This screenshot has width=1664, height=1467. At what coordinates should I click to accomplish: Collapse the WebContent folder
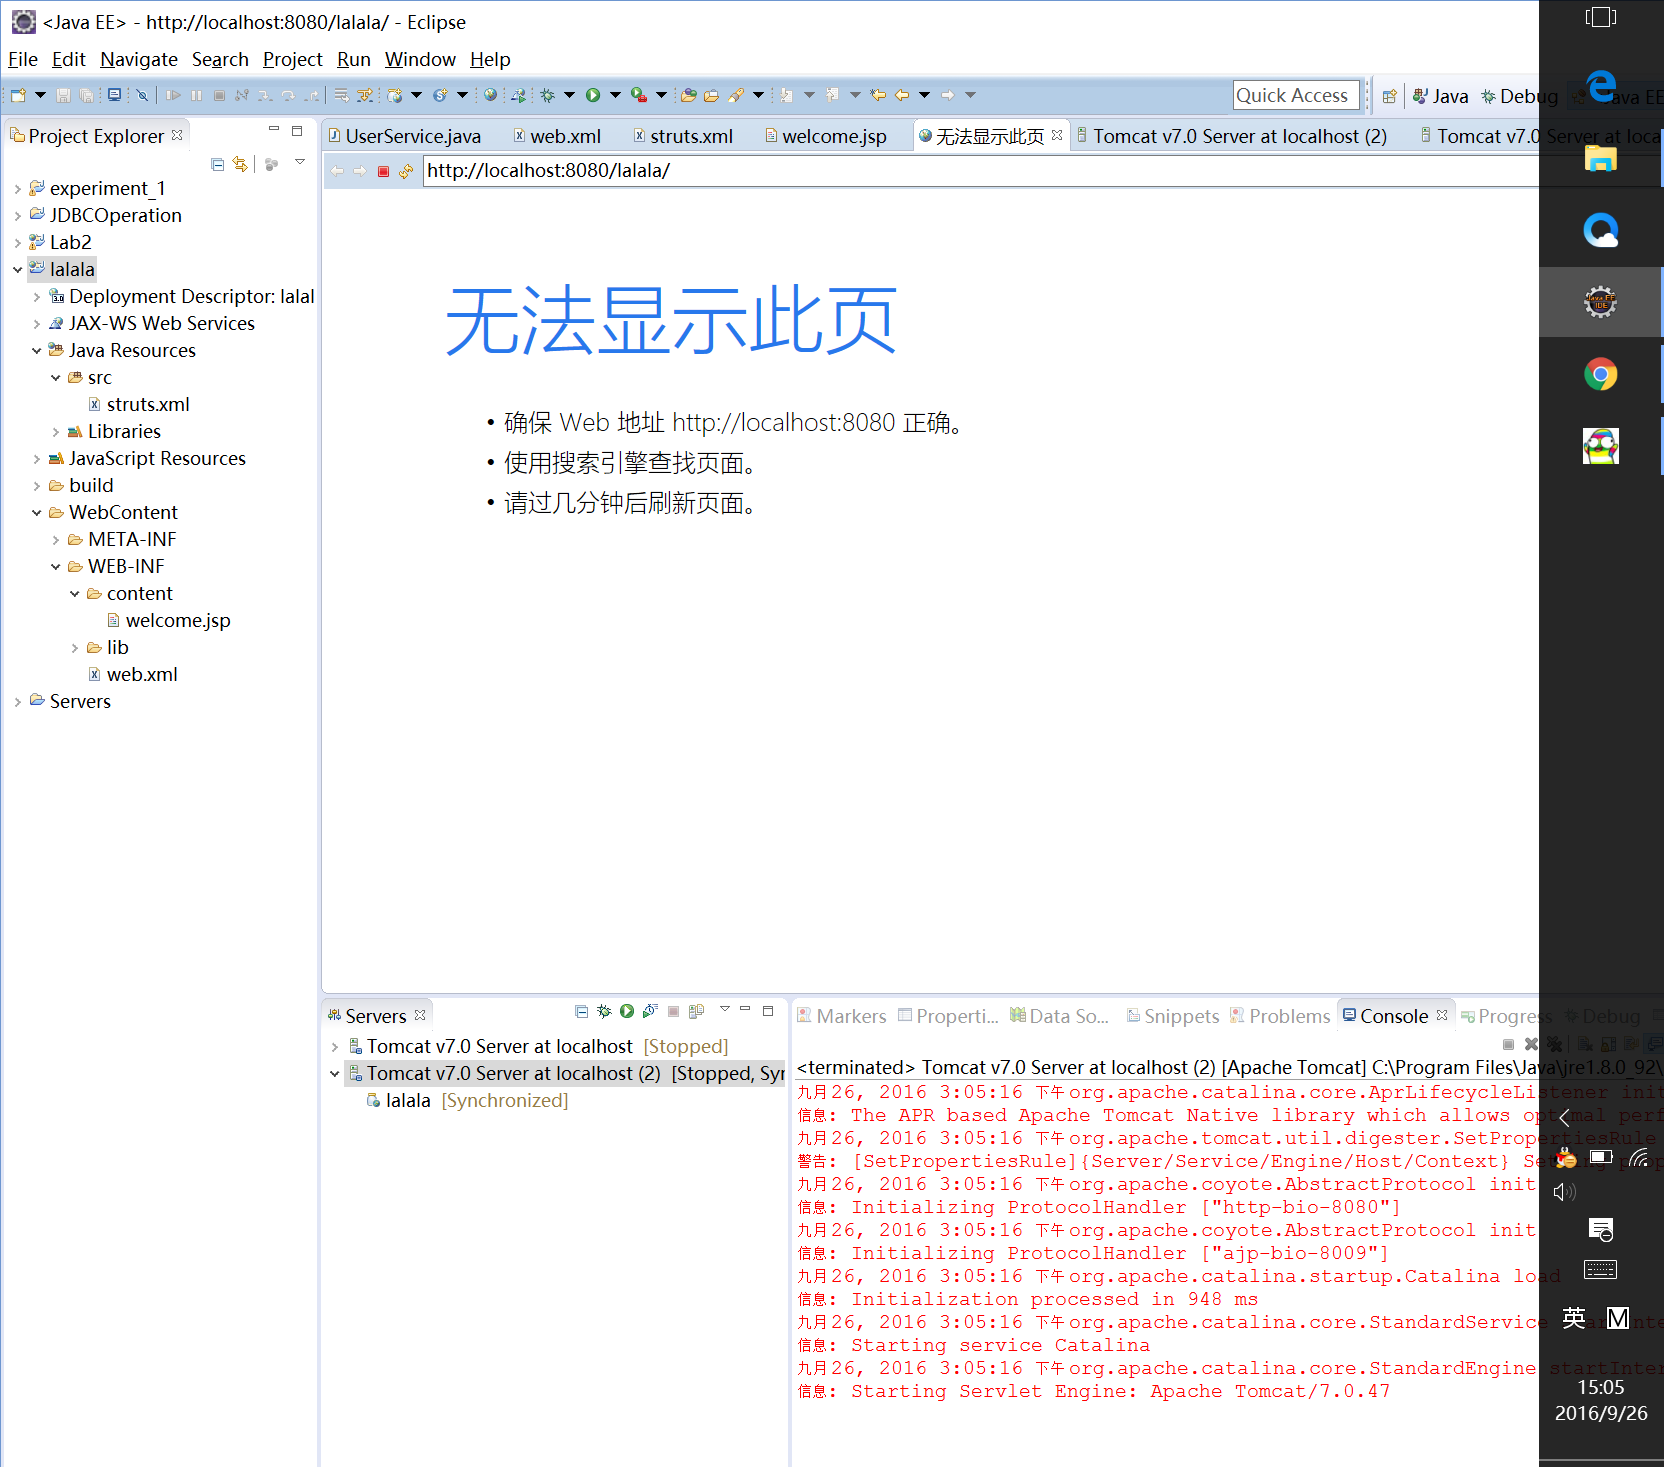coord(37,513)
